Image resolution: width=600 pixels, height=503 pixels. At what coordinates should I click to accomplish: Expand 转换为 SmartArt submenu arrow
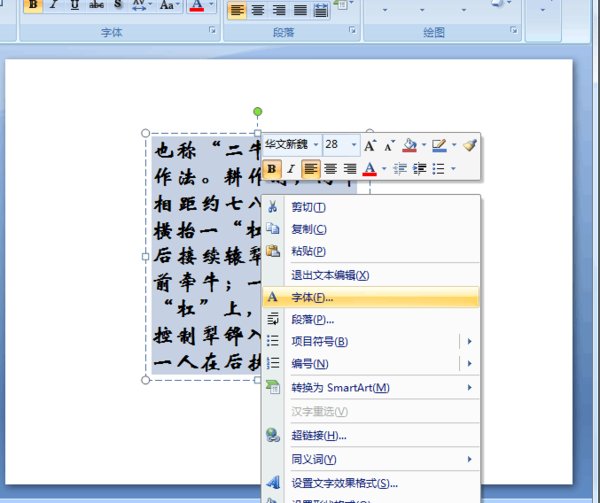470,387
